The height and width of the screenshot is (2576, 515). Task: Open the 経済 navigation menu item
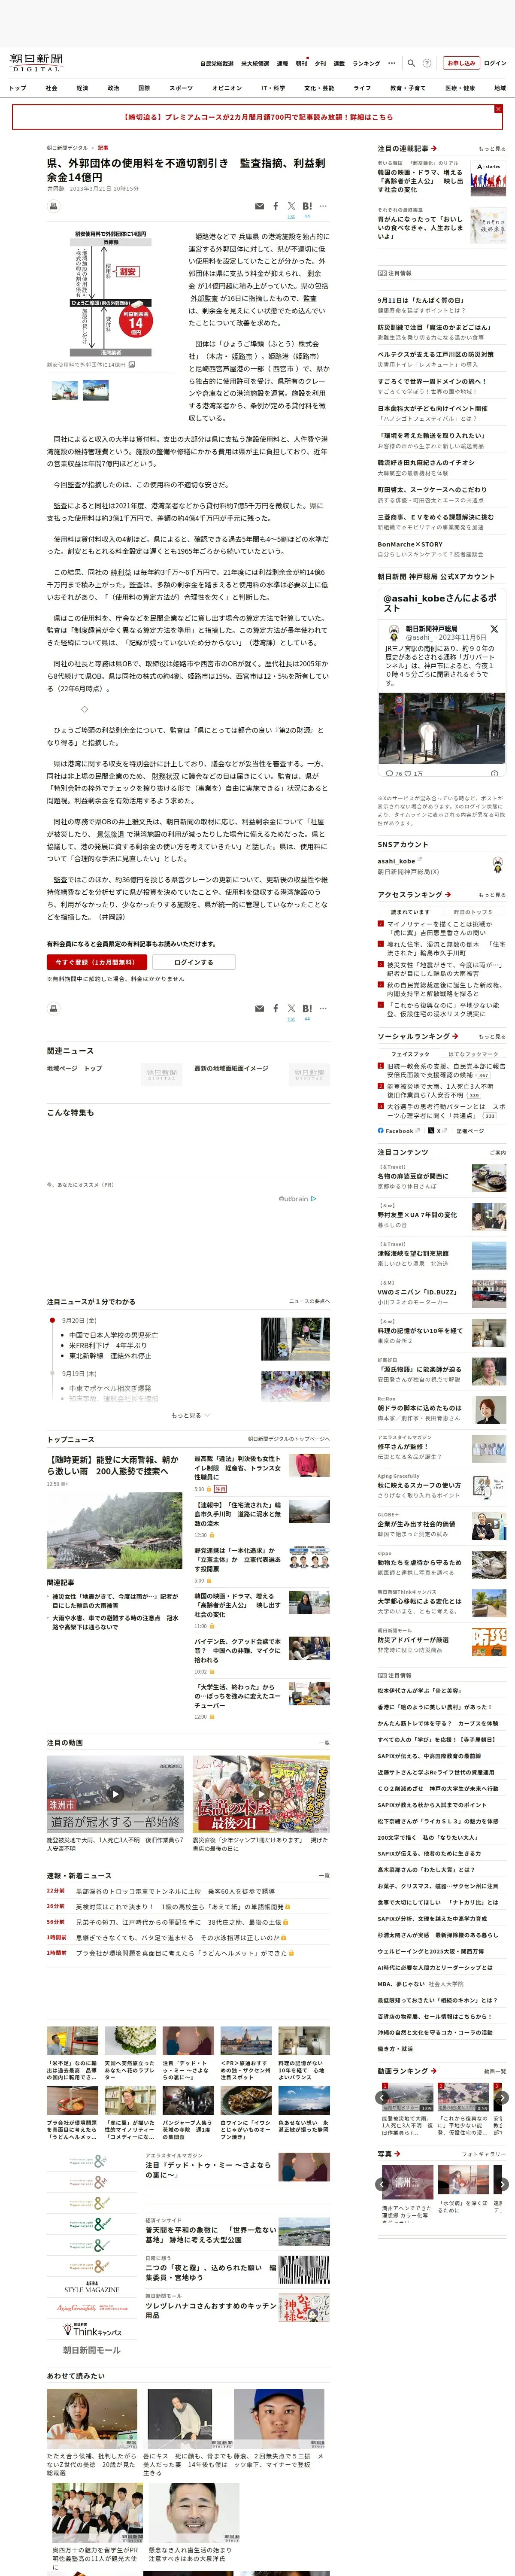pyautogui.click(x=82, y=88)
